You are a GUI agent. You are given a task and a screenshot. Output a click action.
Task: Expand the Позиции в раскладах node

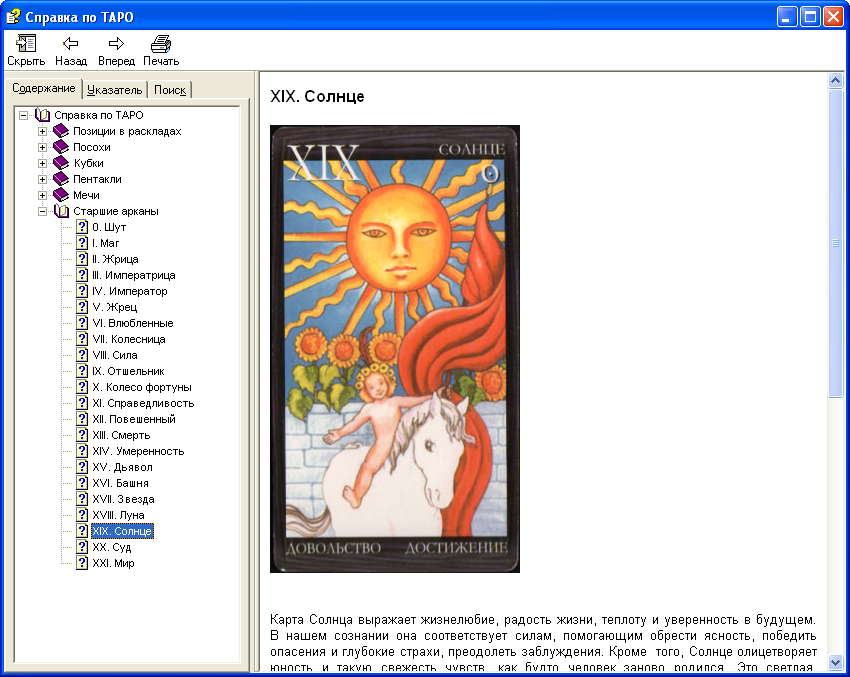click(x=43, y=131)
